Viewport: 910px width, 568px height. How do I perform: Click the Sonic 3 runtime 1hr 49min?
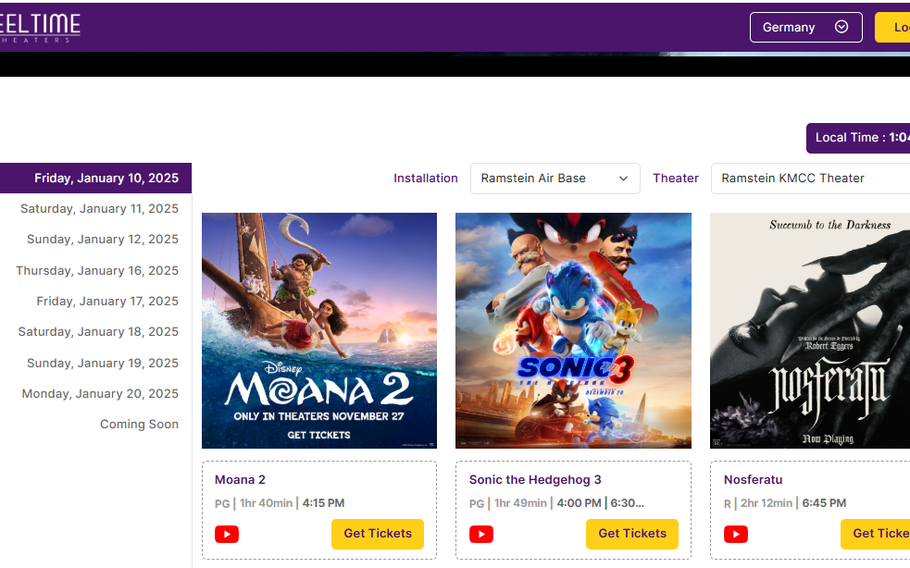521,504
